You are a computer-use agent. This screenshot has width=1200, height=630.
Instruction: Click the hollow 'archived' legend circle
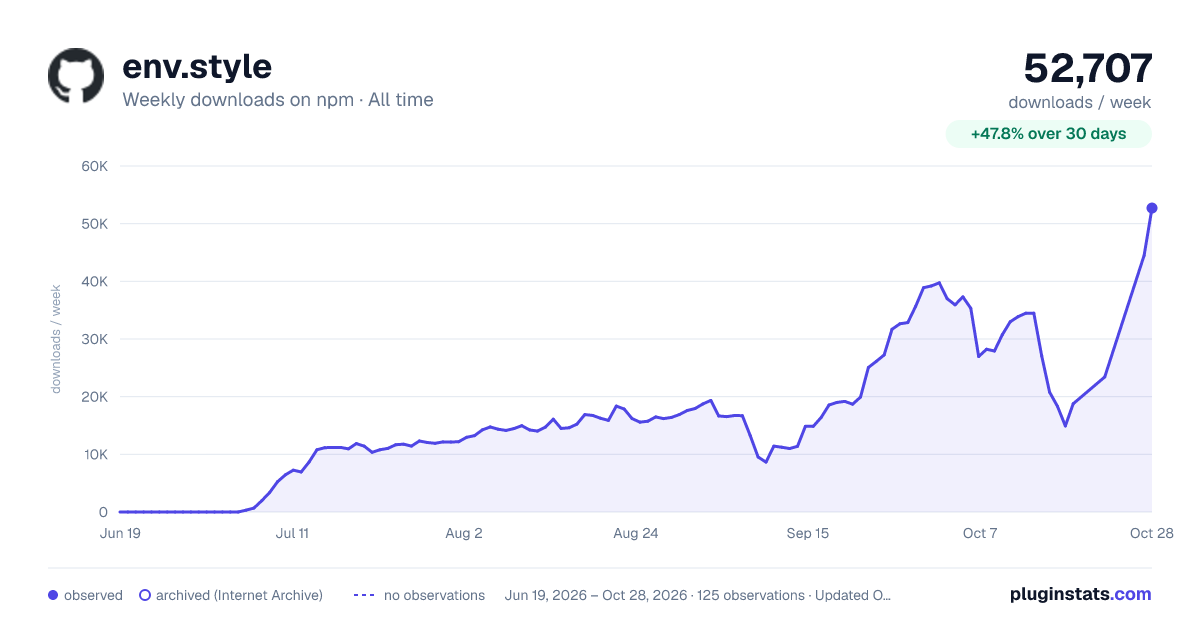coord(145,595)
